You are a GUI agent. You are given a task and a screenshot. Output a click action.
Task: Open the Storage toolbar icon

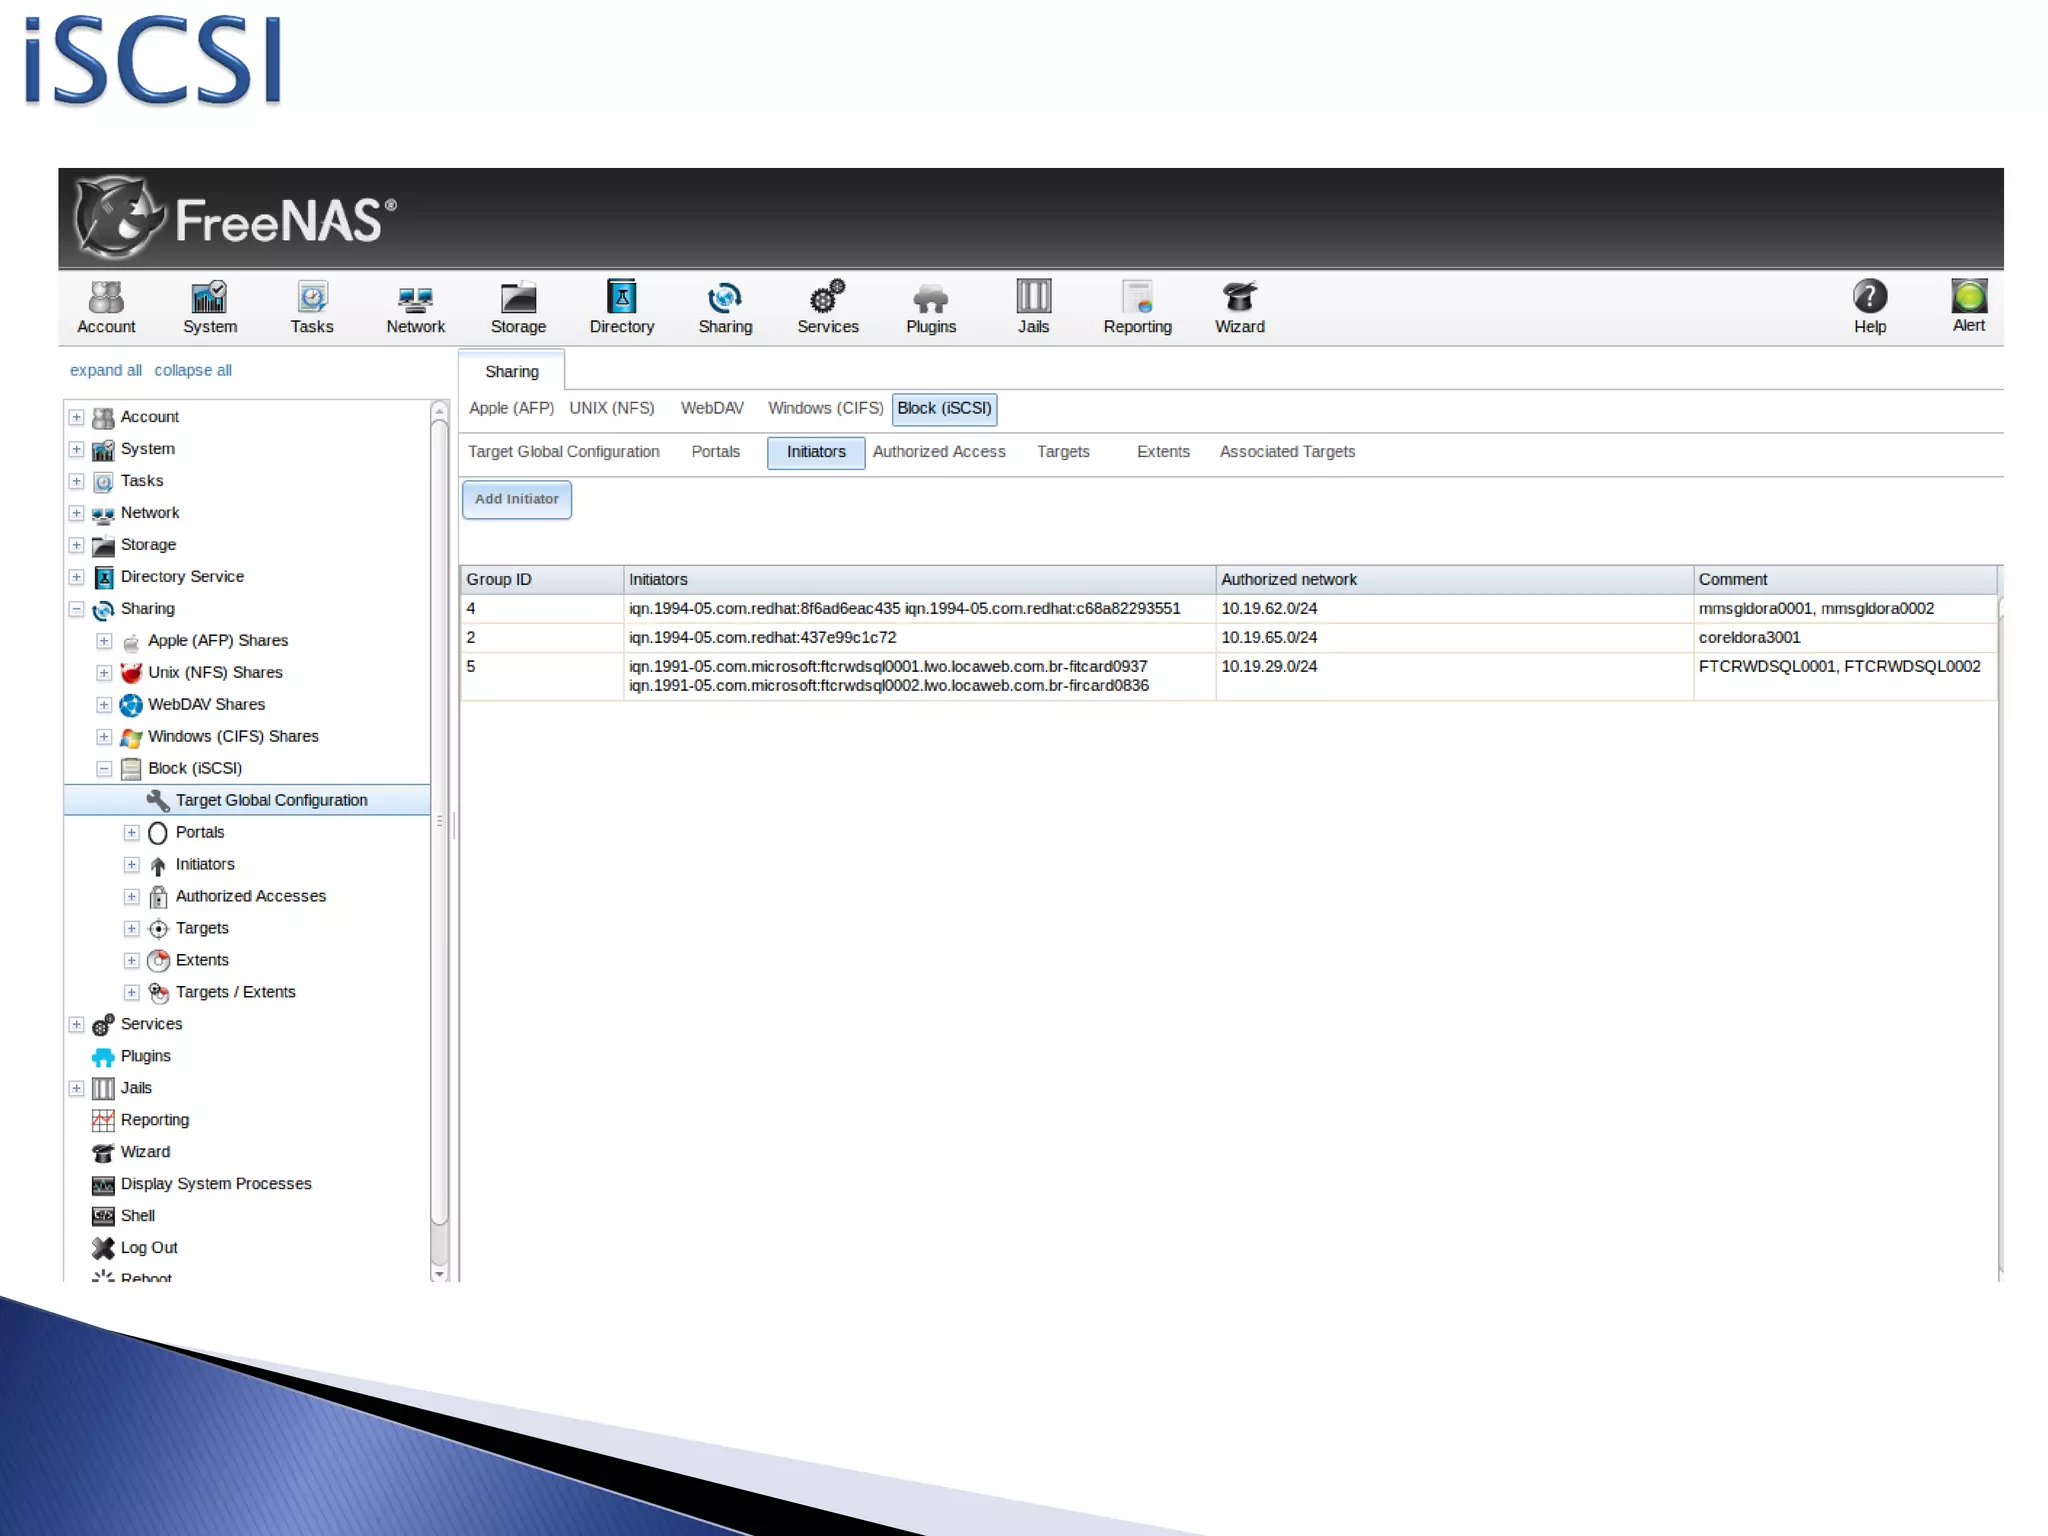pyautogui.click(x=518, y=298)
